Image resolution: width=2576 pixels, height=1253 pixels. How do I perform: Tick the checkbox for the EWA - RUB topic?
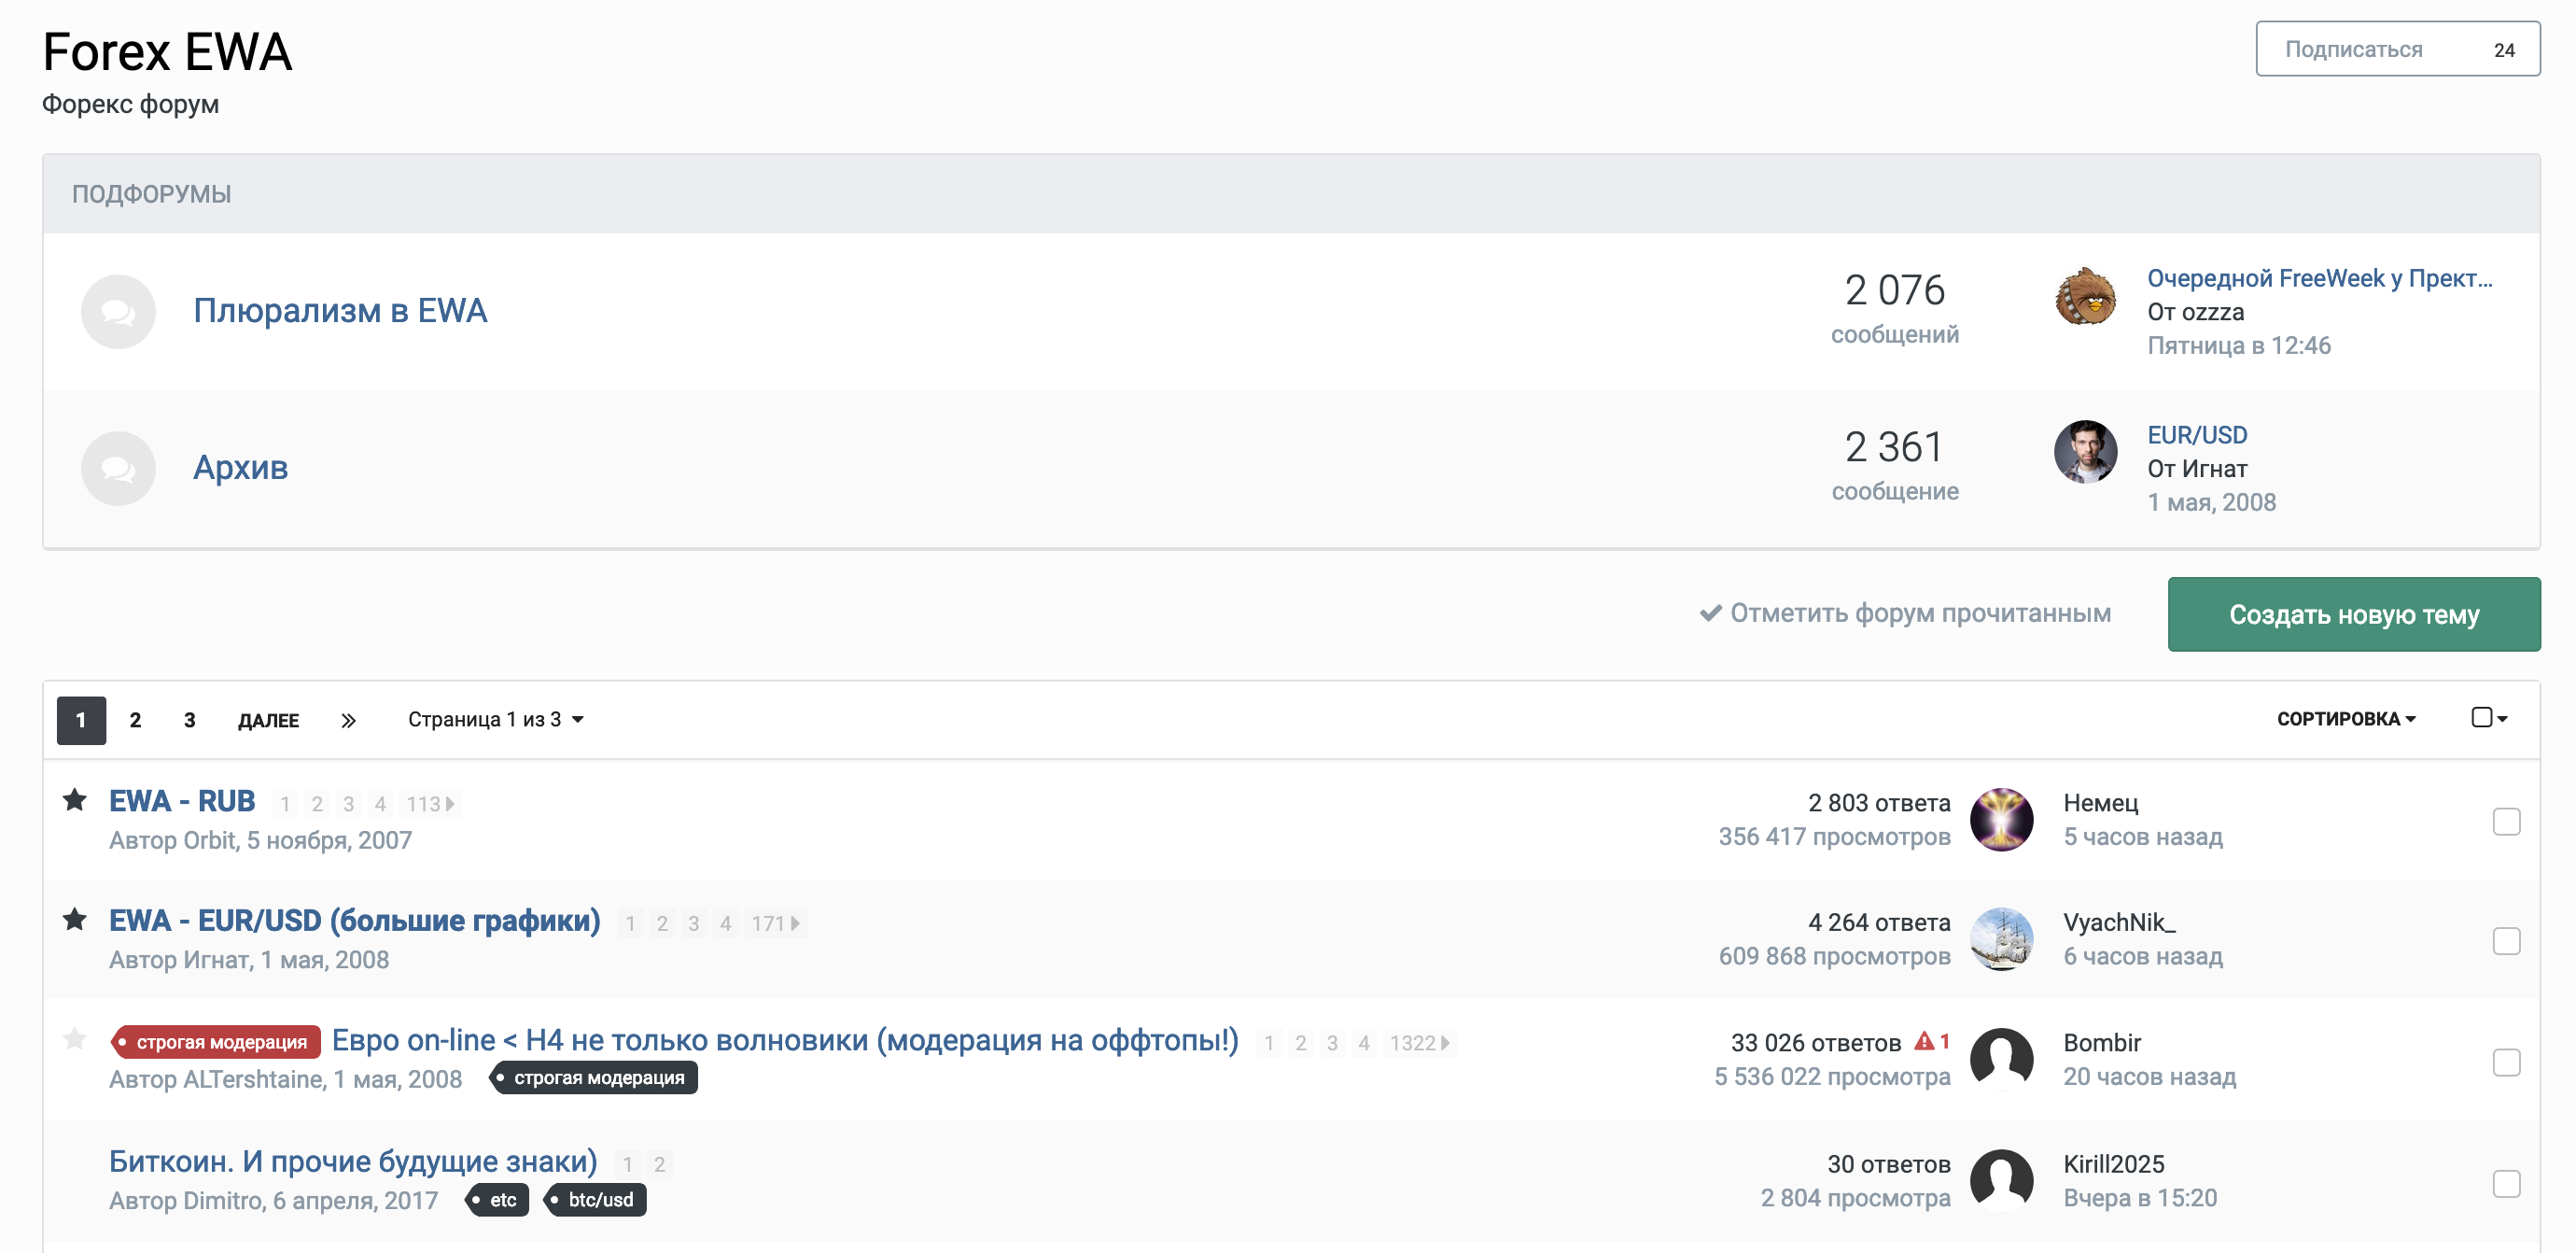coord(2506,821)
